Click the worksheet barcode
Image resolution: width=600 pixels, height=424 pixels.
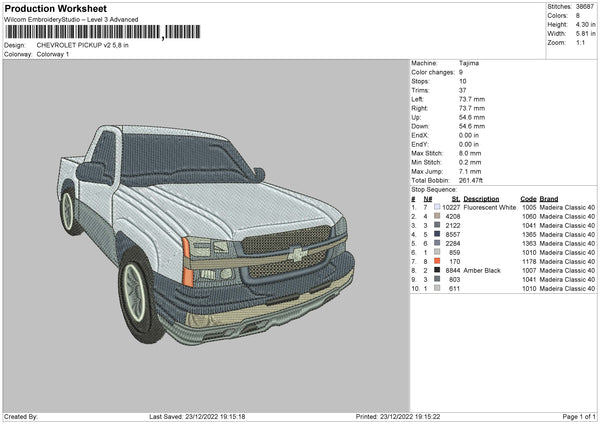[103, 32]
